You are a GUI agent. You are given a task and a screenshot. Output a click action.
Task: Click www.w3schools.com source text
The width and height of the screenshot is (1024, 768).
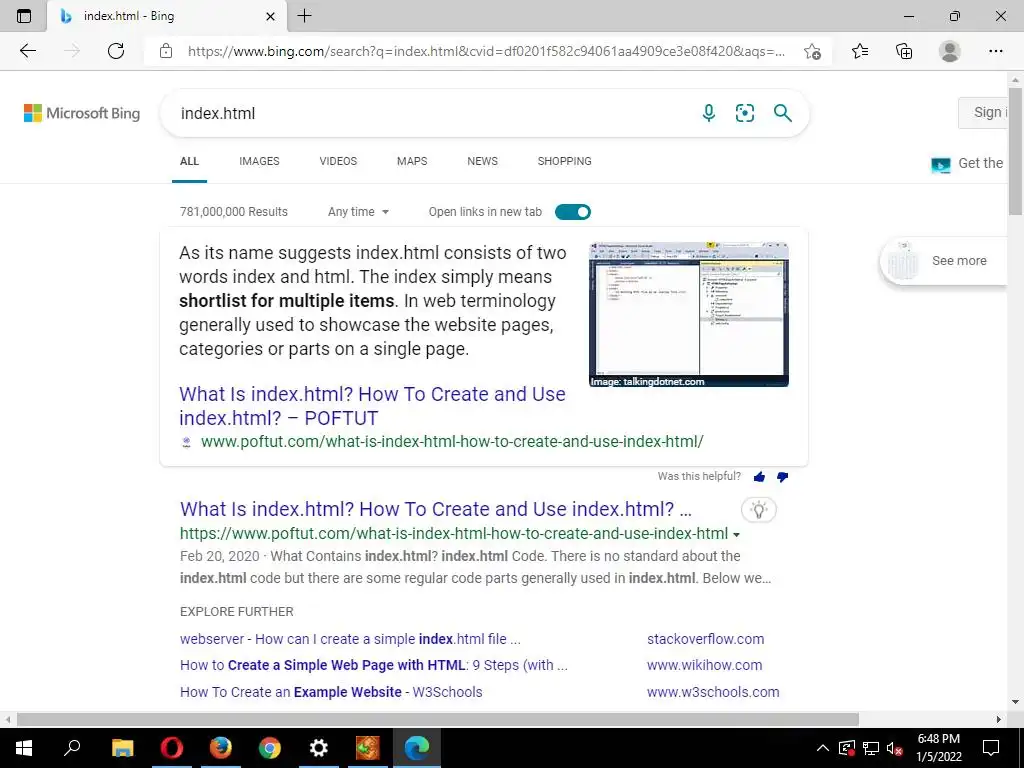click(x=712, y=692)
